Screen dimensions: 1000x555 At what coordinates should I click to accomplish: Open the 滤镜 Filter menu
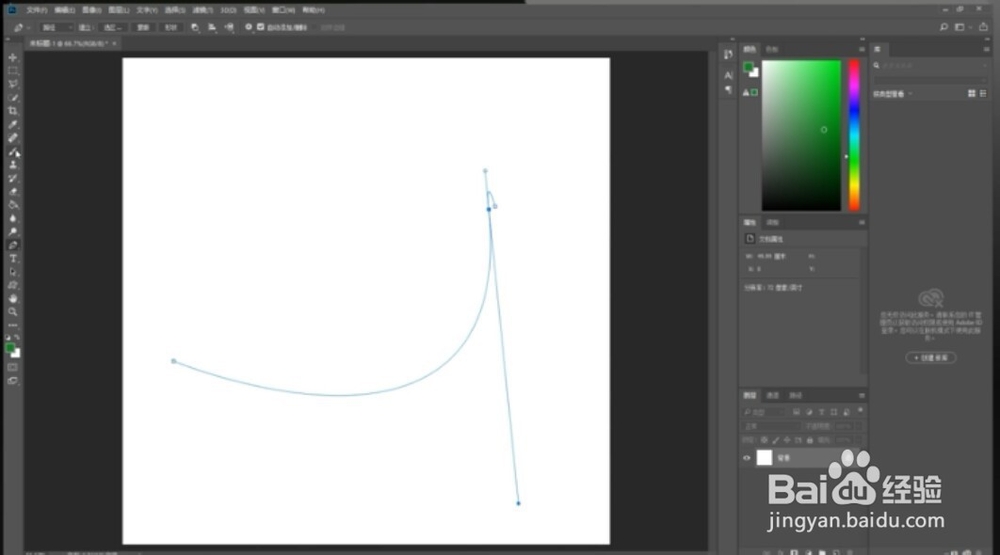coord(202,10)
